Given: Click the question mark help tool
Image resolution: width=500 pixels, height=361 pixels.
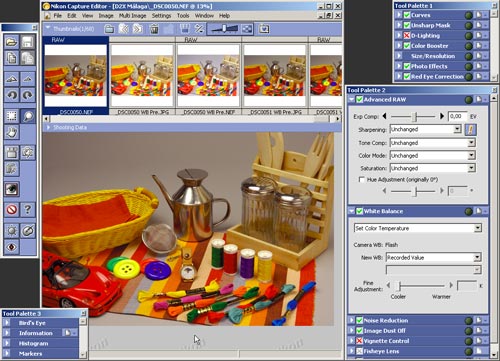Looking at the screenshot, I should click(28, 210).
